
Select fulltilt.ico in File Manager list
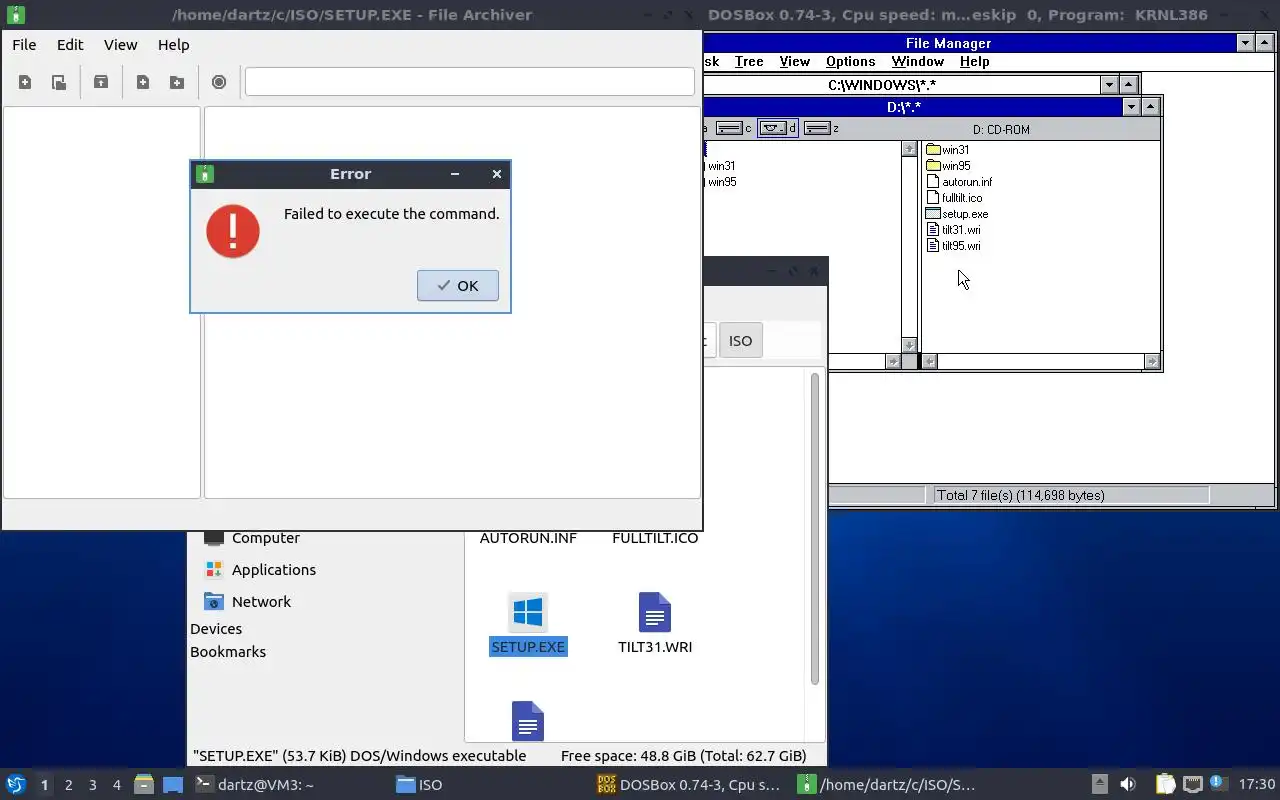pyautogui.click(x=954, y=198)
